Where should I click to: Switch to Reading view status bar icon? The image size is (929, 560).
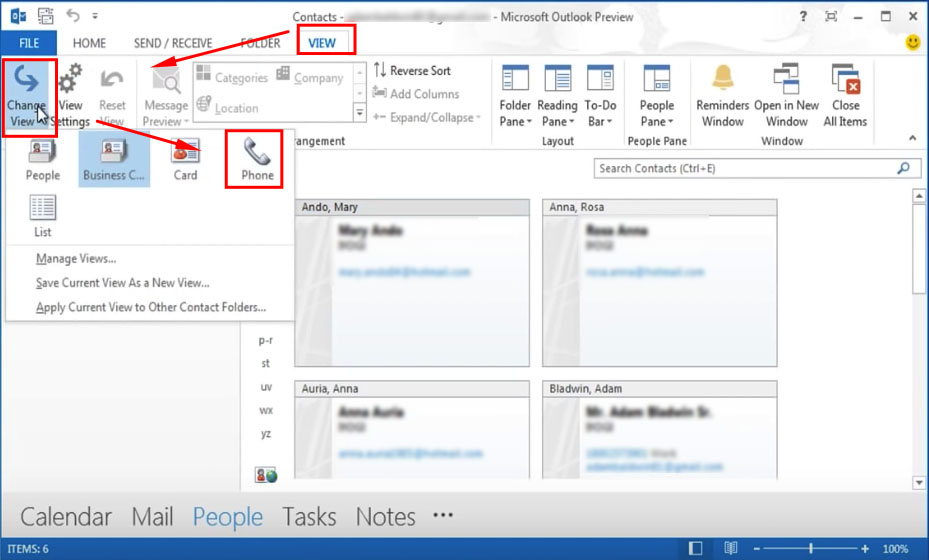tap(731, 549)
